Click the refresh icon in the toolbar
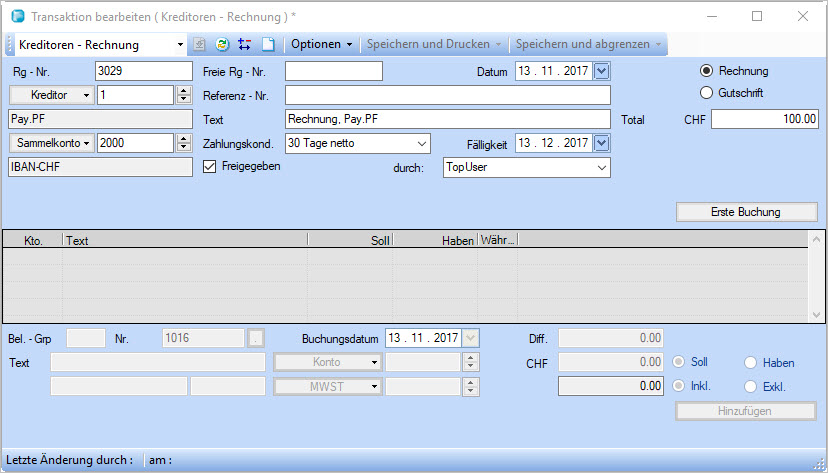 pyautogui.click(x=222, y=45)
